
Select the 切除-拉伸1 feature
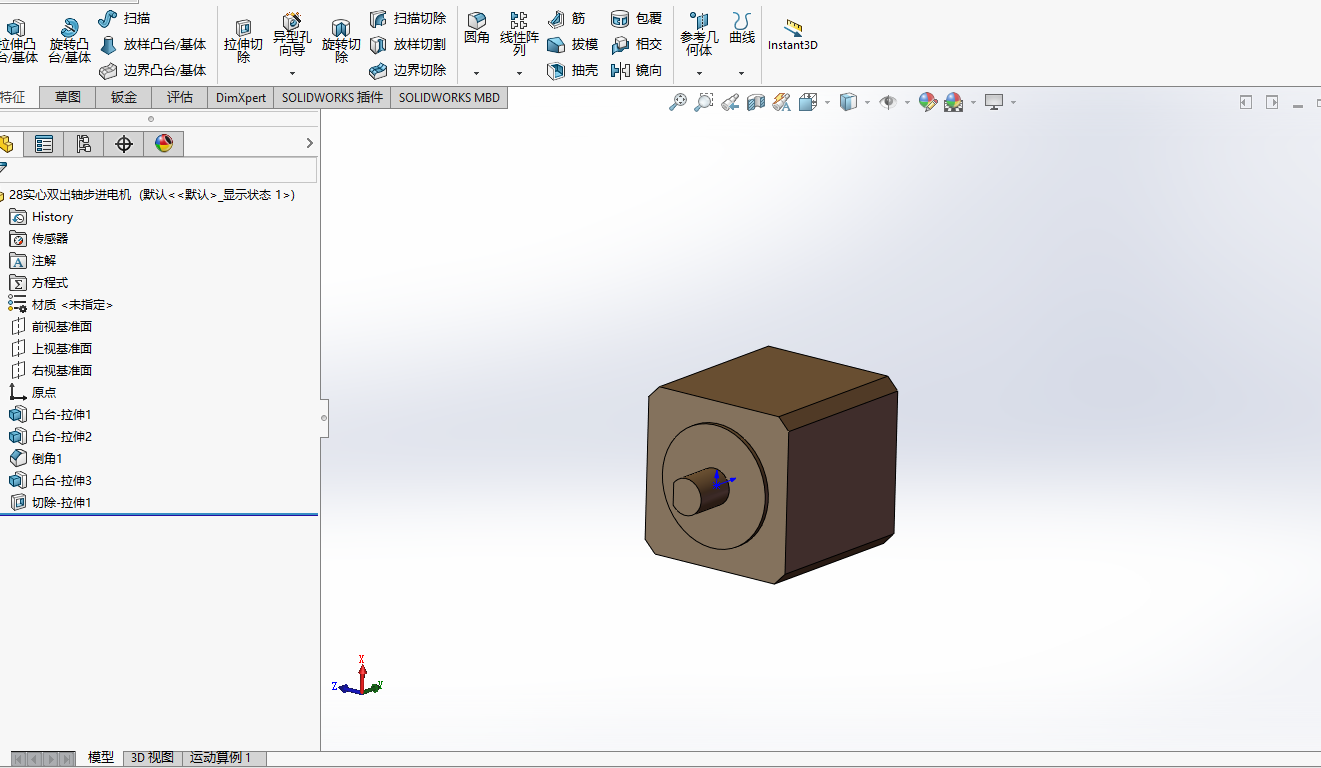tap(51, 502)
